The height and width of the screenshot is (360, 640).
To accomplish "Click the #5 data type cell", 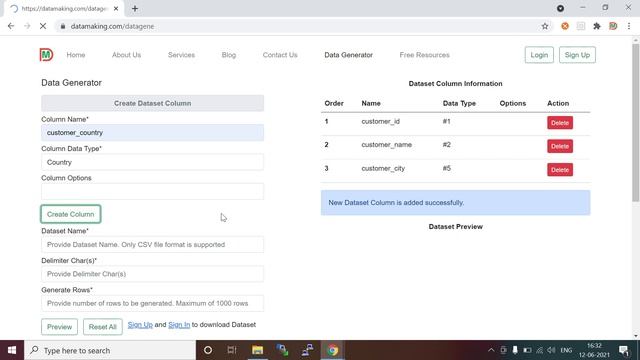I will (x=447, y=168).
